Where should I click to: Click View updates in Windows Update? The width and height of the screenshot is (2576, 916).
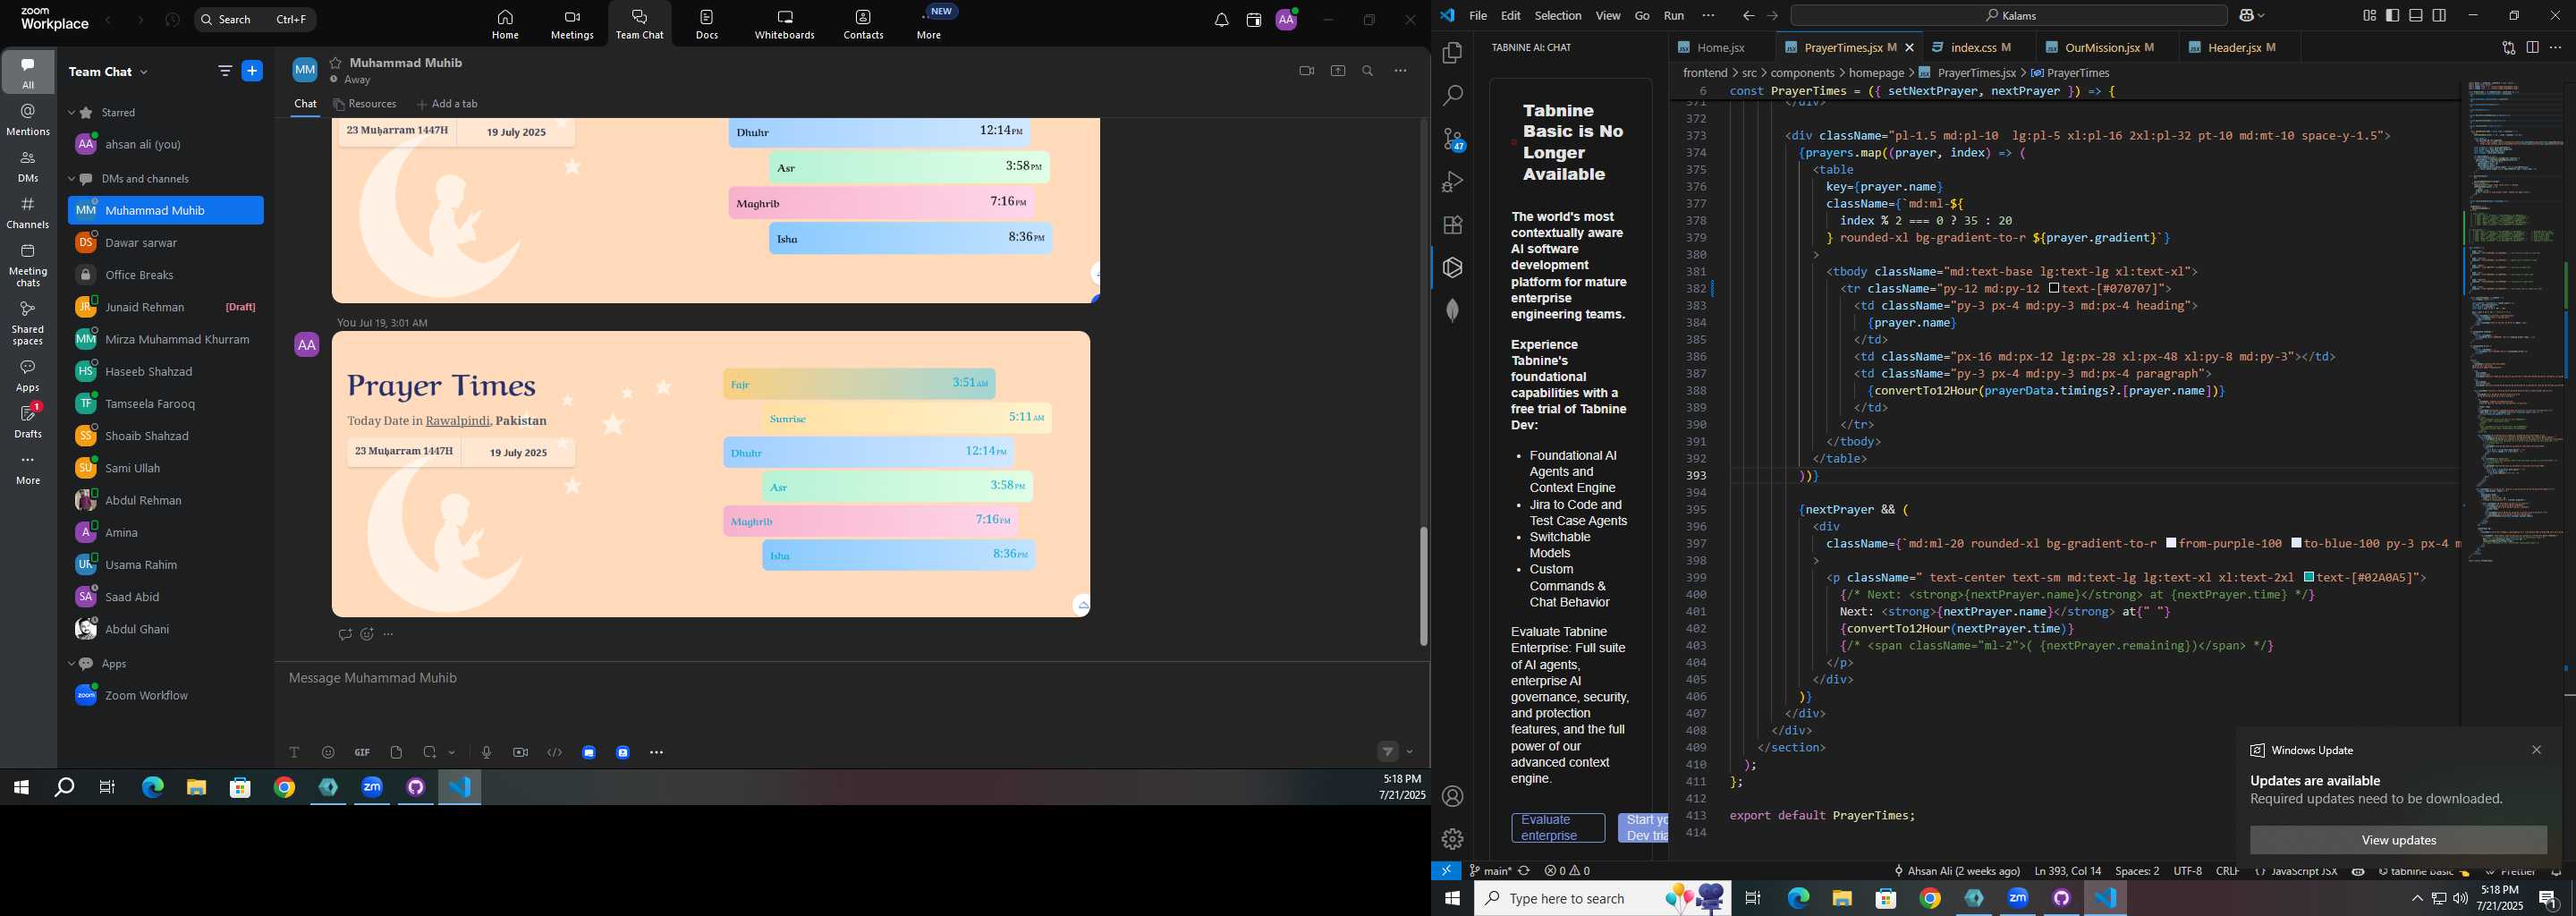pos(2398,840)
